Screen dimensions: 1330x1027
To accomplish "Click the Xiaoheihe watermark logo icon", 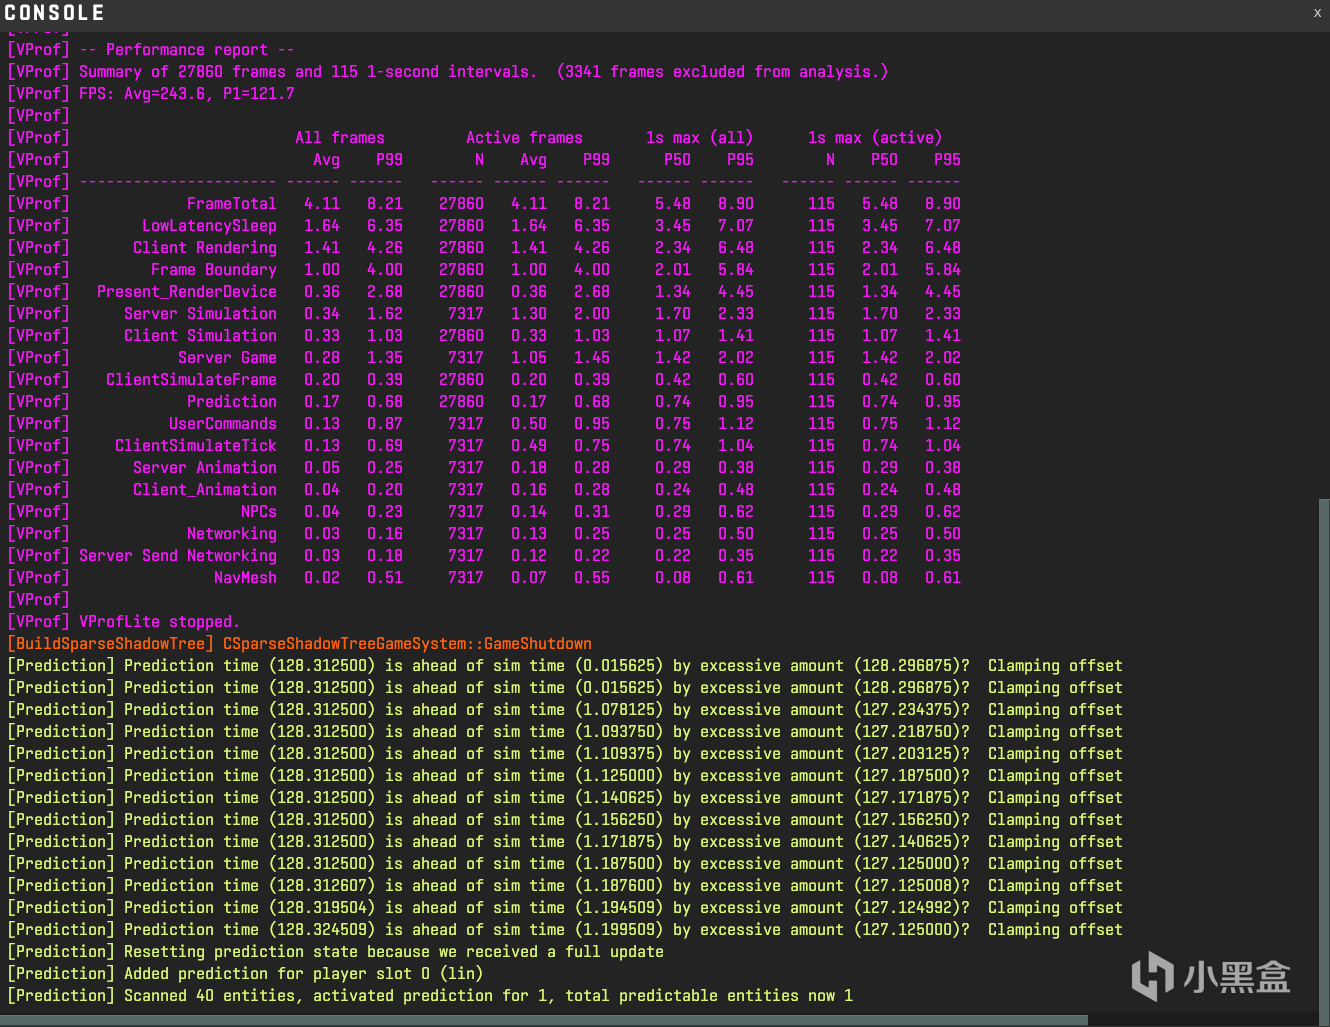I will (x=1152, y=976).
